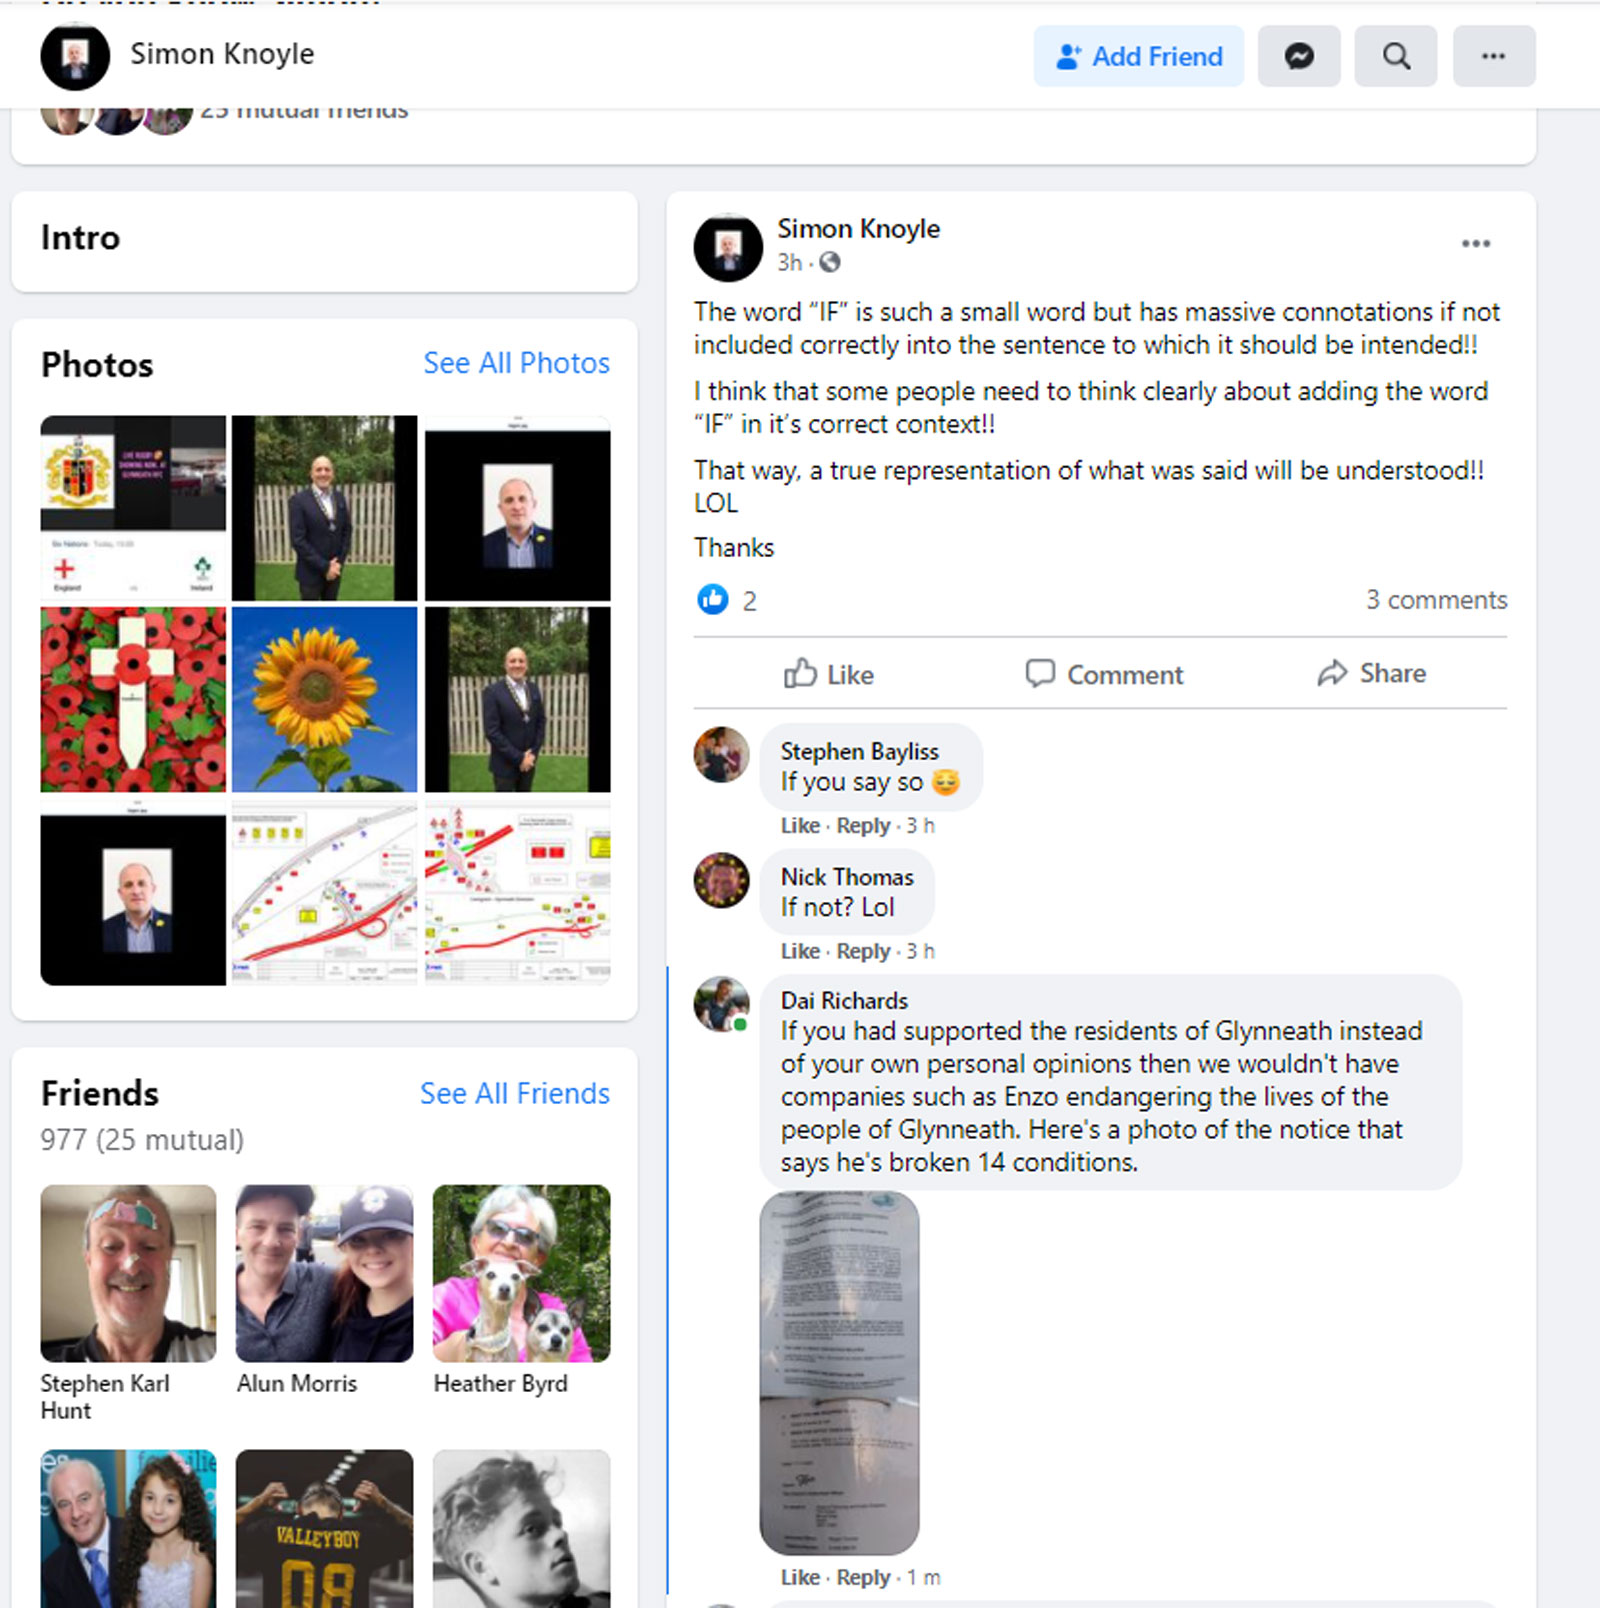The width and height of the screenshot is (1600, 1608).
Task: Click the Share arrow icon
Action: (x=1332, y=673)
